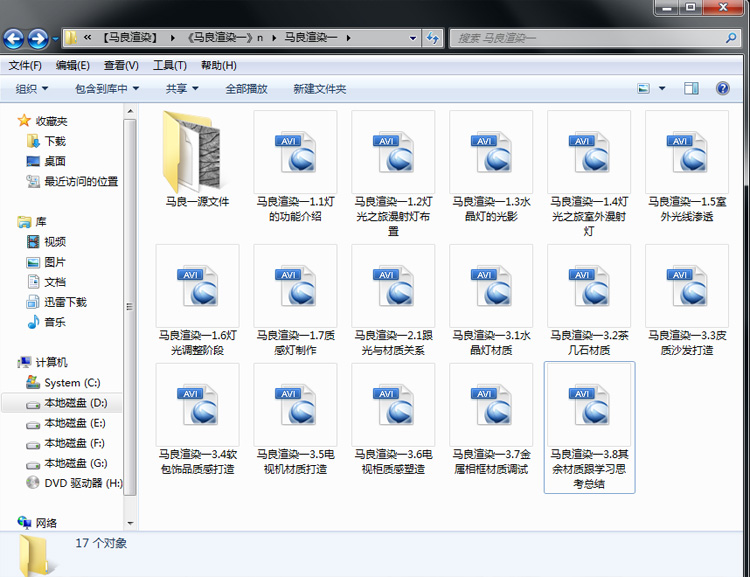Open the 马良—源文件 folder
750x577 pixels.
(x=197, y=159)
